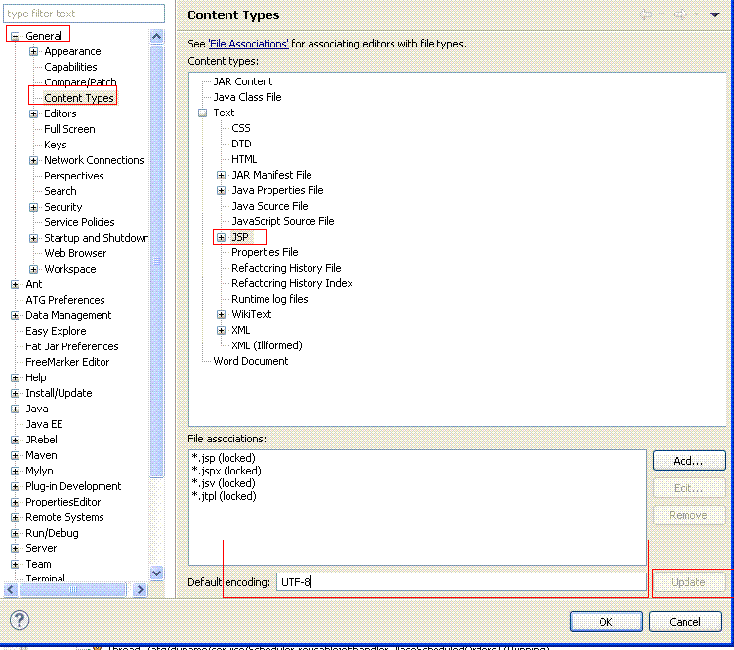Select CSS content type
The height and width of the screenshot is (650, 734).
(241, 128)
